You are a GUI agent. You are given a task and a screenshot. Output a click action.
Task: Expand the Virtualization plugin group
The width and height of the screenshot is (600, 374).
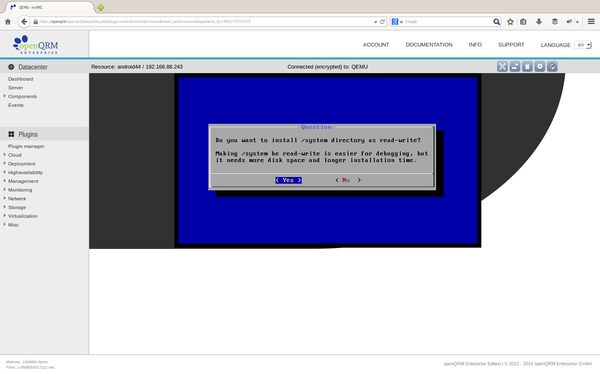click(x=23, y=216)
